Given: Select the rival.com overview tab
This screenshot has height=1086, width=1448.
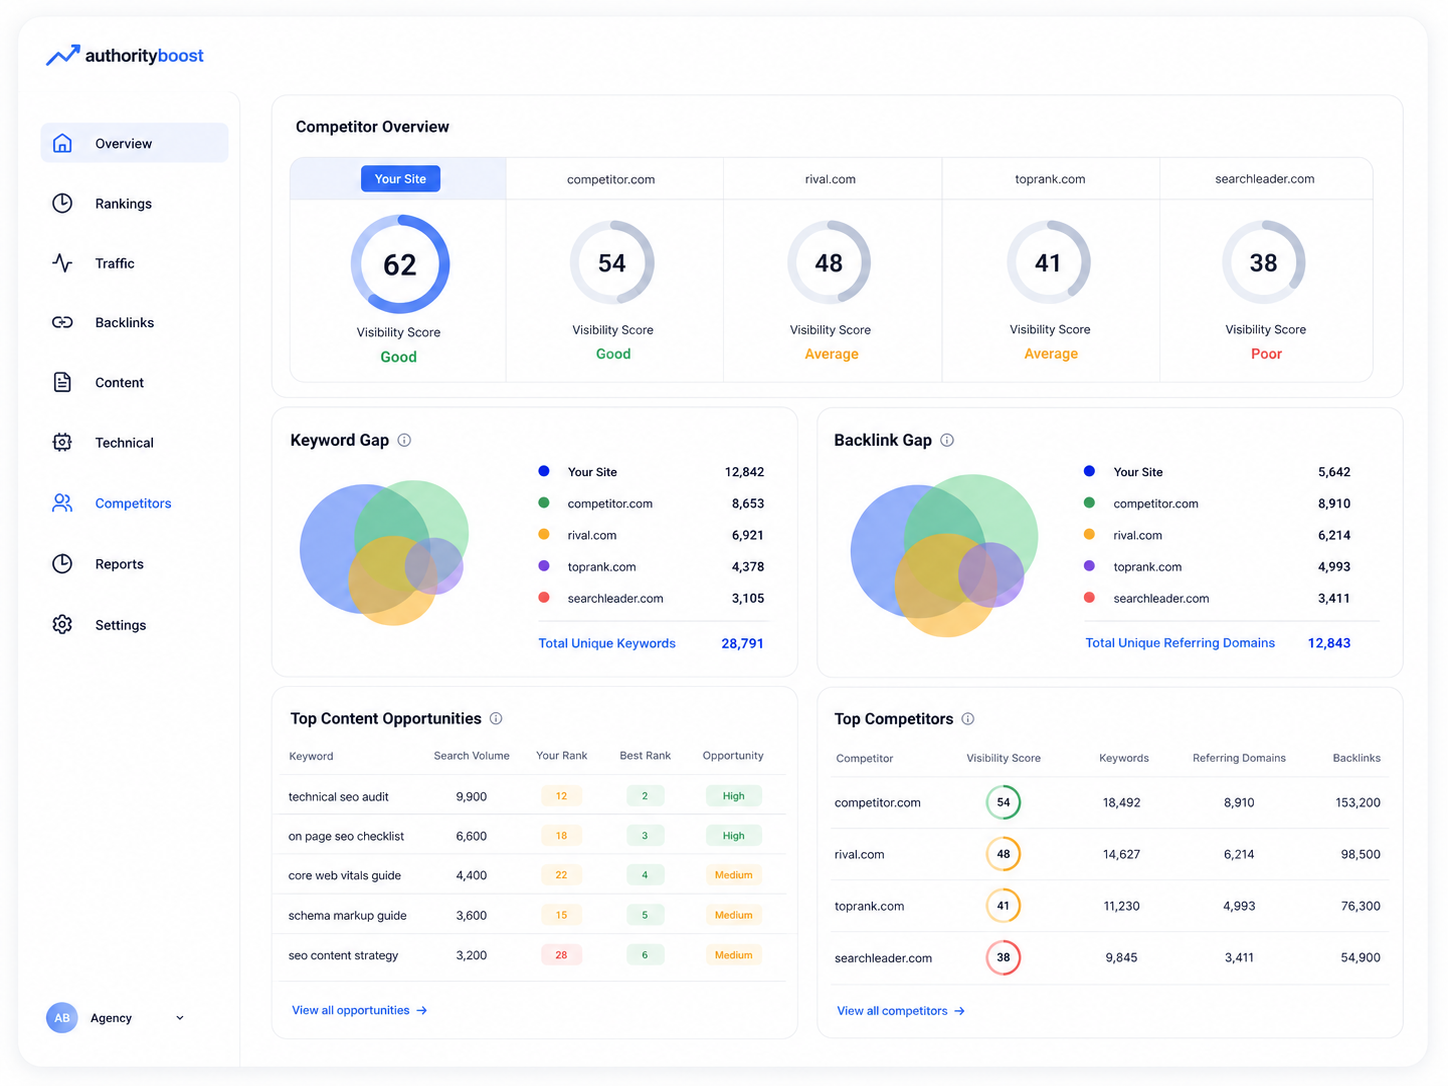Looking at the screenshot, I should coord(830,180).
